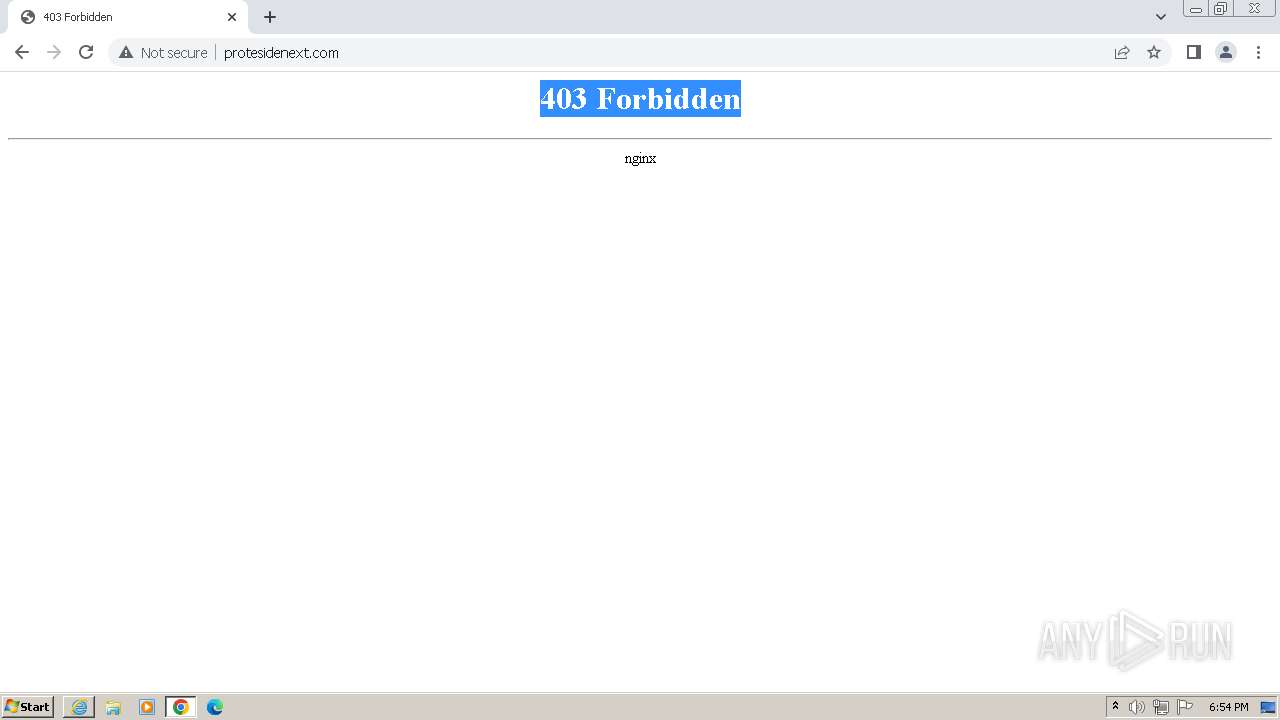This screenshot has height=720, width=1280.
Task: Show hidden system tray icons
Action: pos(1115,707)
